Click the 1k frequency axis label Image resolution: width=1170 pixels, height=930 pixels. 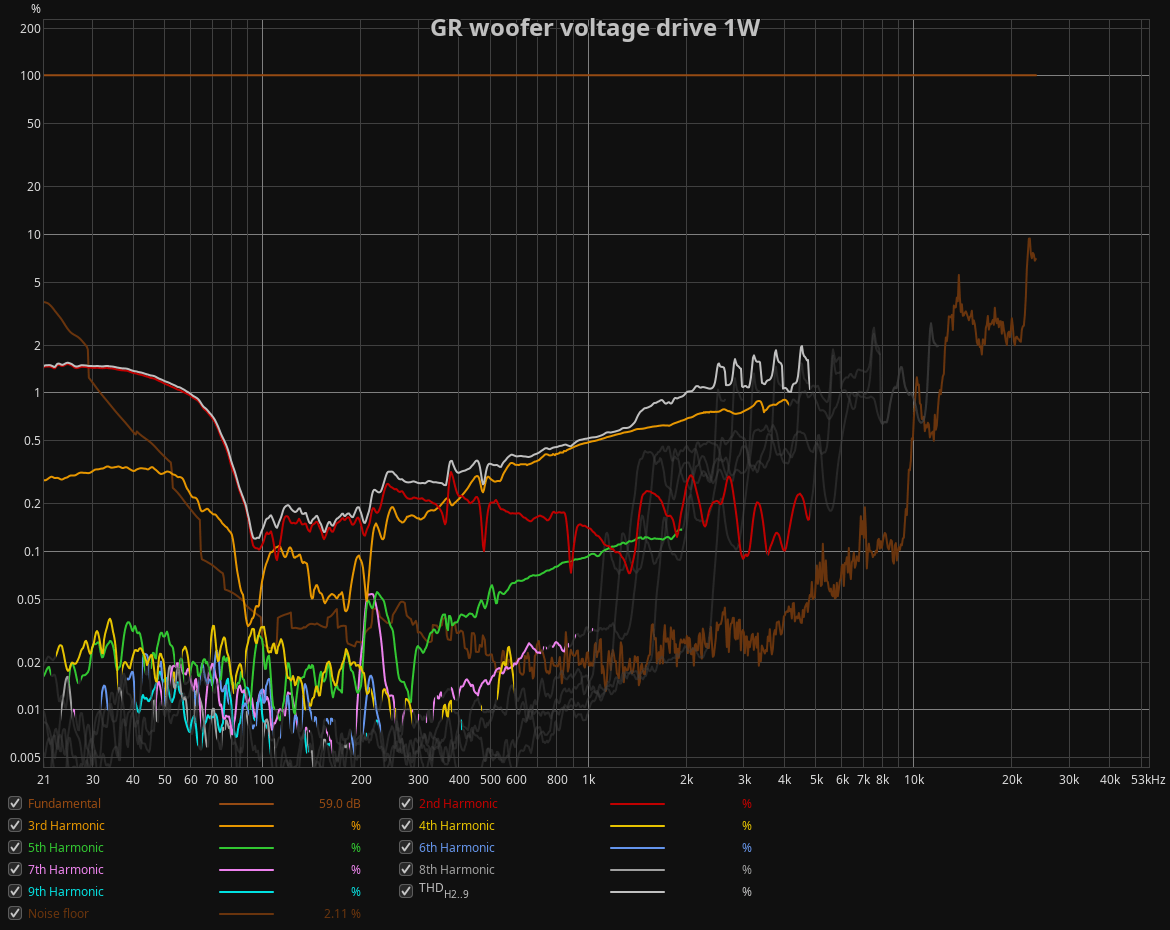click(589, 780)
